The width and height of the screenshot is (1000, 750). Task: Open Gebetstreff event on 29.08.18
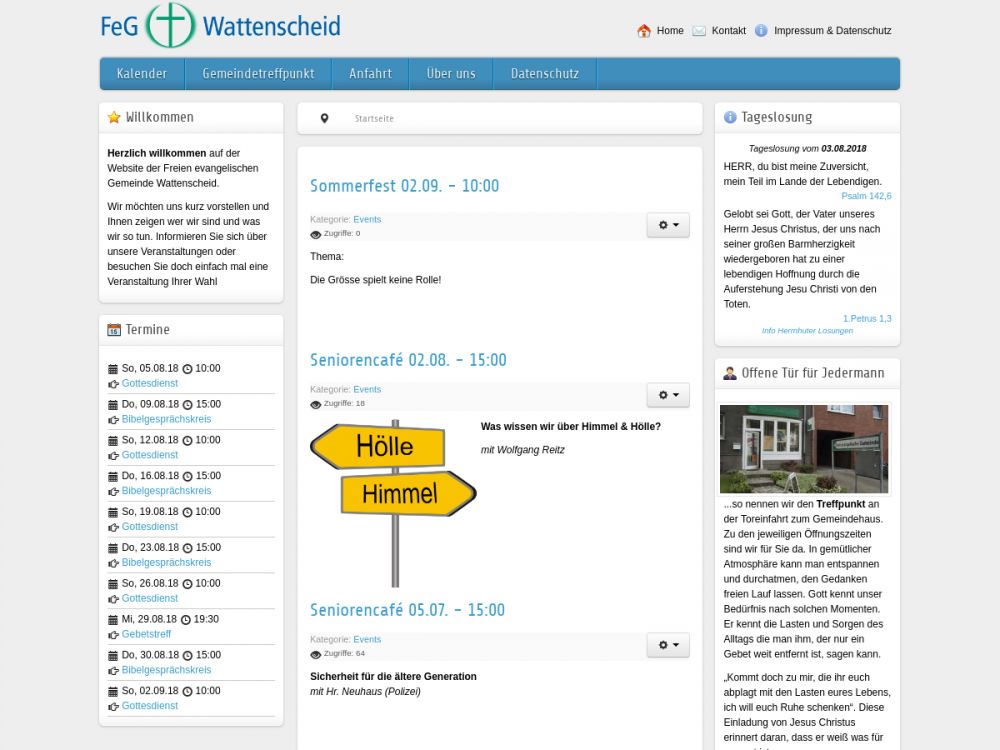coord(146,634)
